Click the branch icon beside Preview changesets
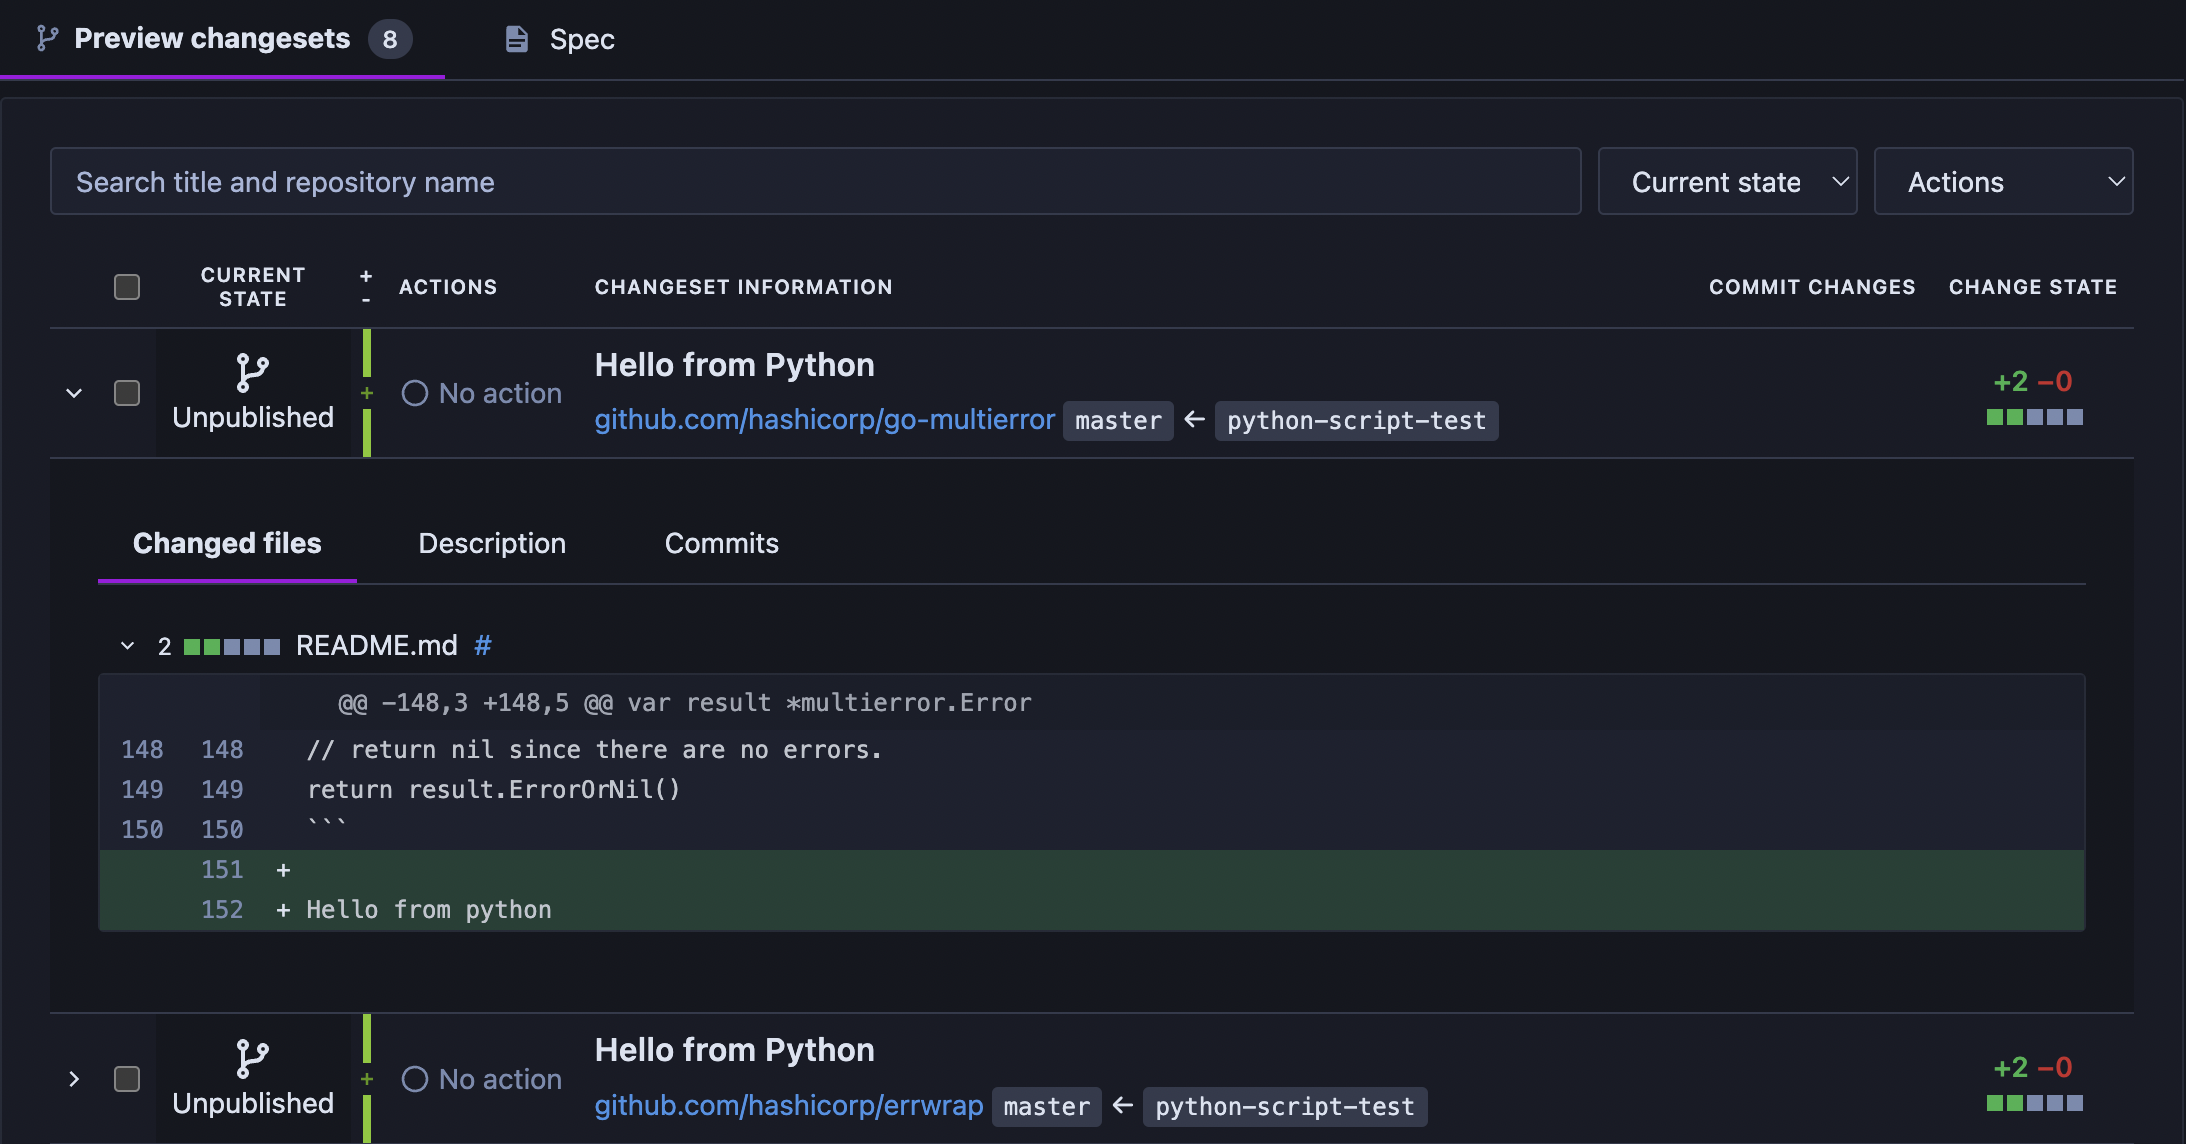The image size is (2186, 1144). (47, 38)
